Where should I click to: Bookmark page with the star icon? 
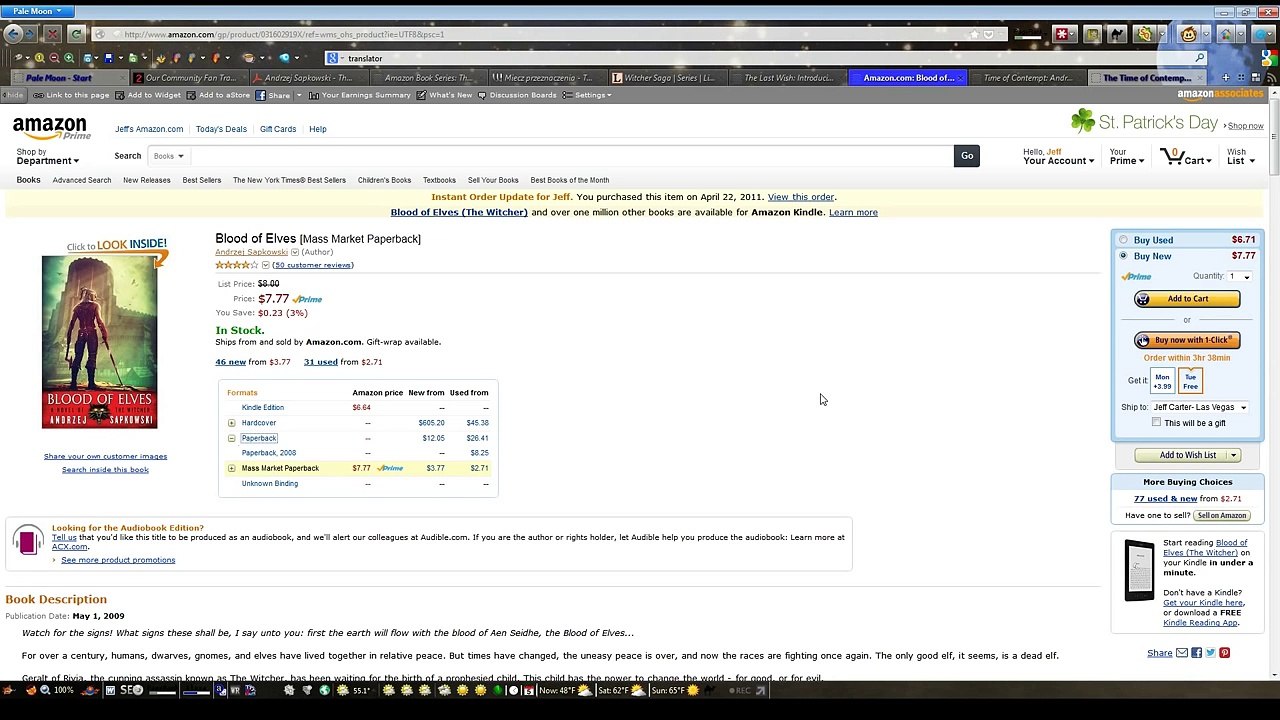point(974,34)
